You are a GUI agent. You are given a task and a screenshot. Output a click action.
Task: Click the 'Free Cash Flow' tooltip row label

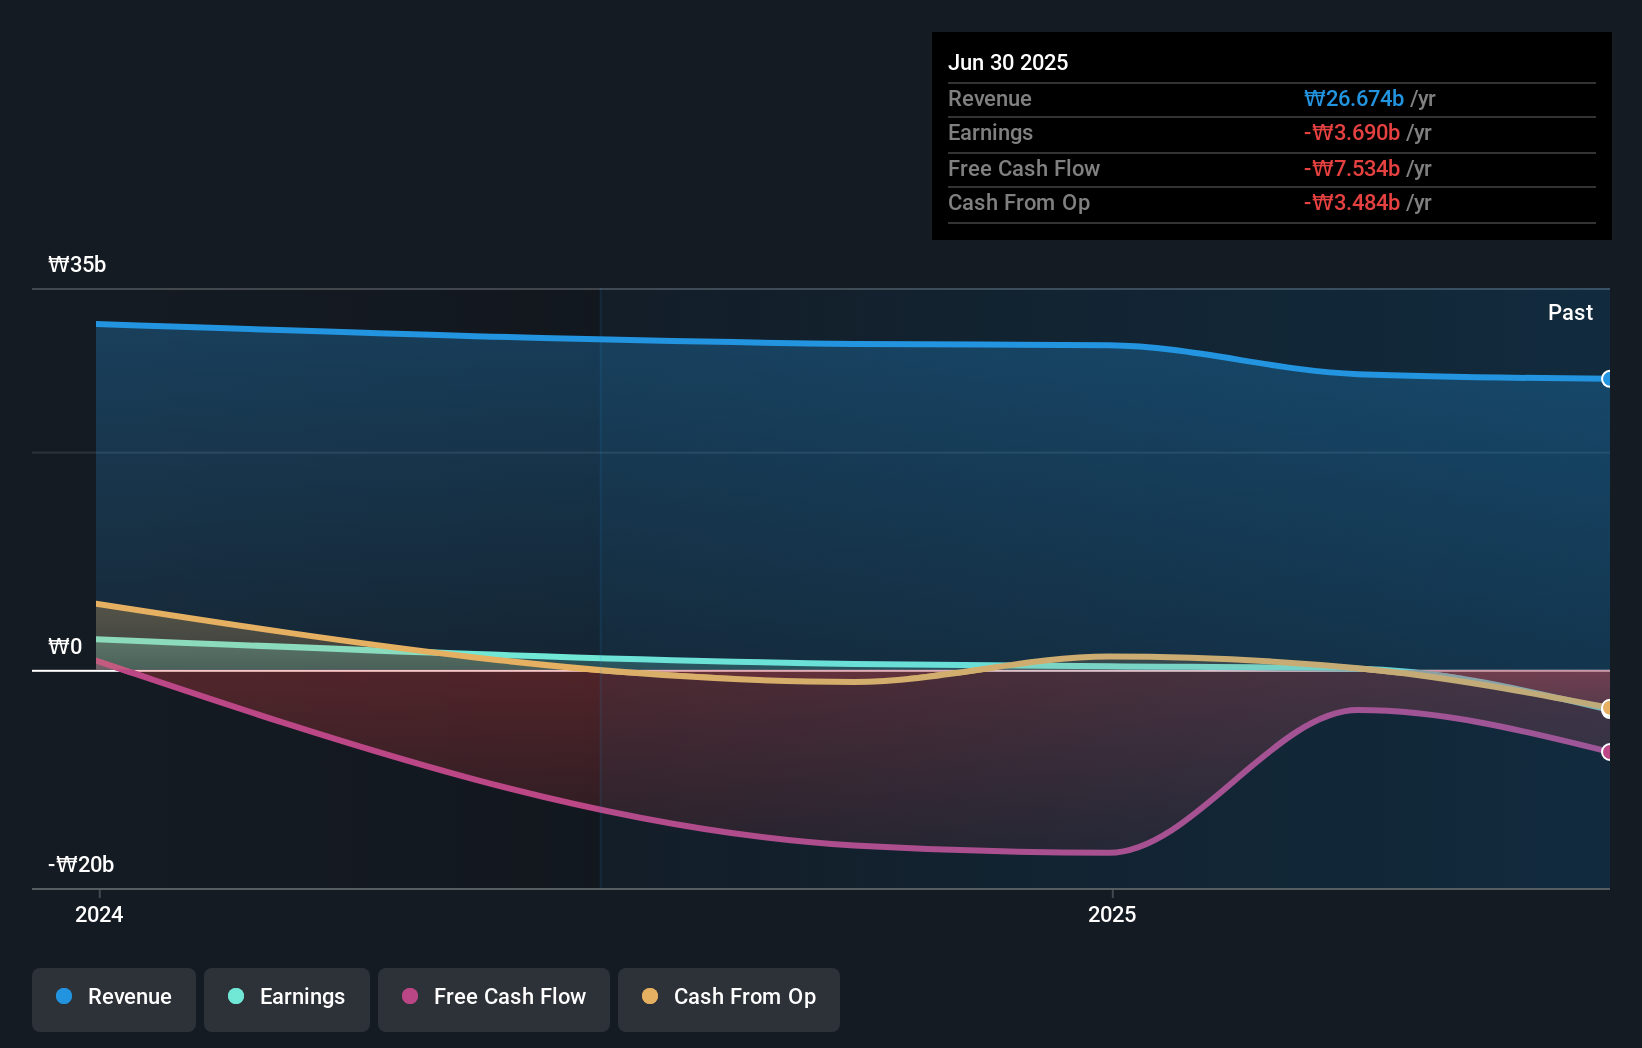(x=1024, y=168)
